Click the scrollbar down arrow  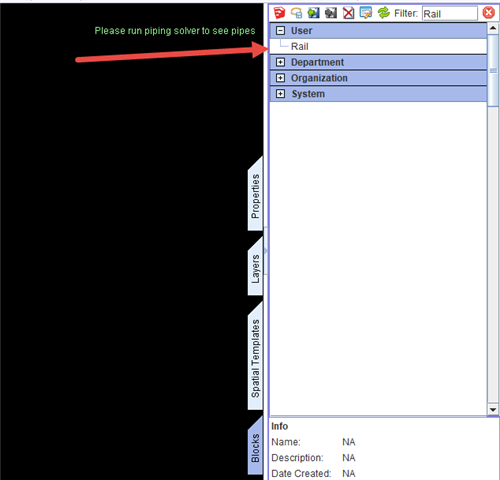point(493,409)
